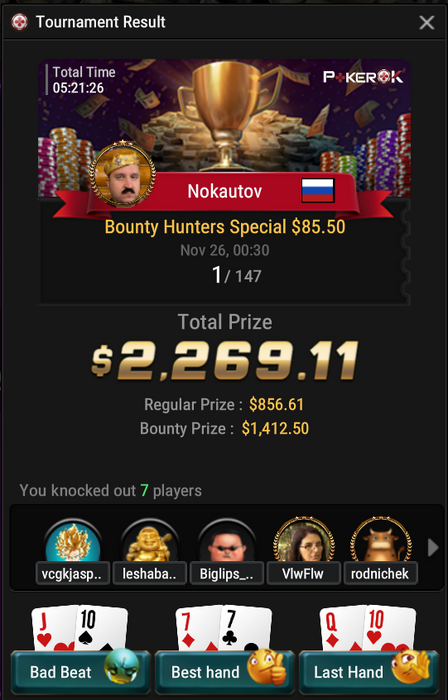Select the golden Buddha avatar of leshaba..
The image size is (448, 700).
(150, 542)
